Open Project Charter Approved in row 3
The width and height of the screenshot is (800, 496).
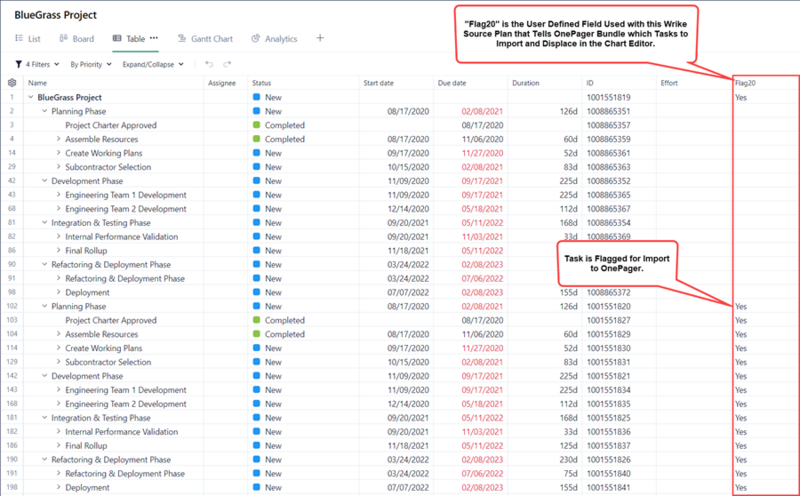(x=111, y=125)
